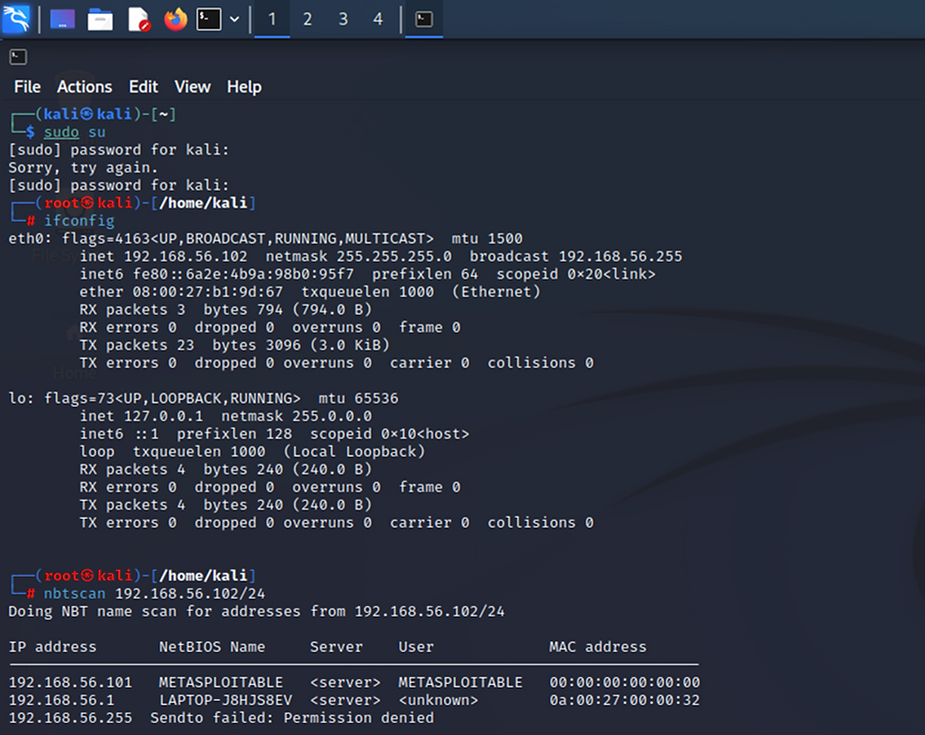This screenshot has height=735, width=925.
Task: Open the Actions menu
Action: click(x=84, y=87)
